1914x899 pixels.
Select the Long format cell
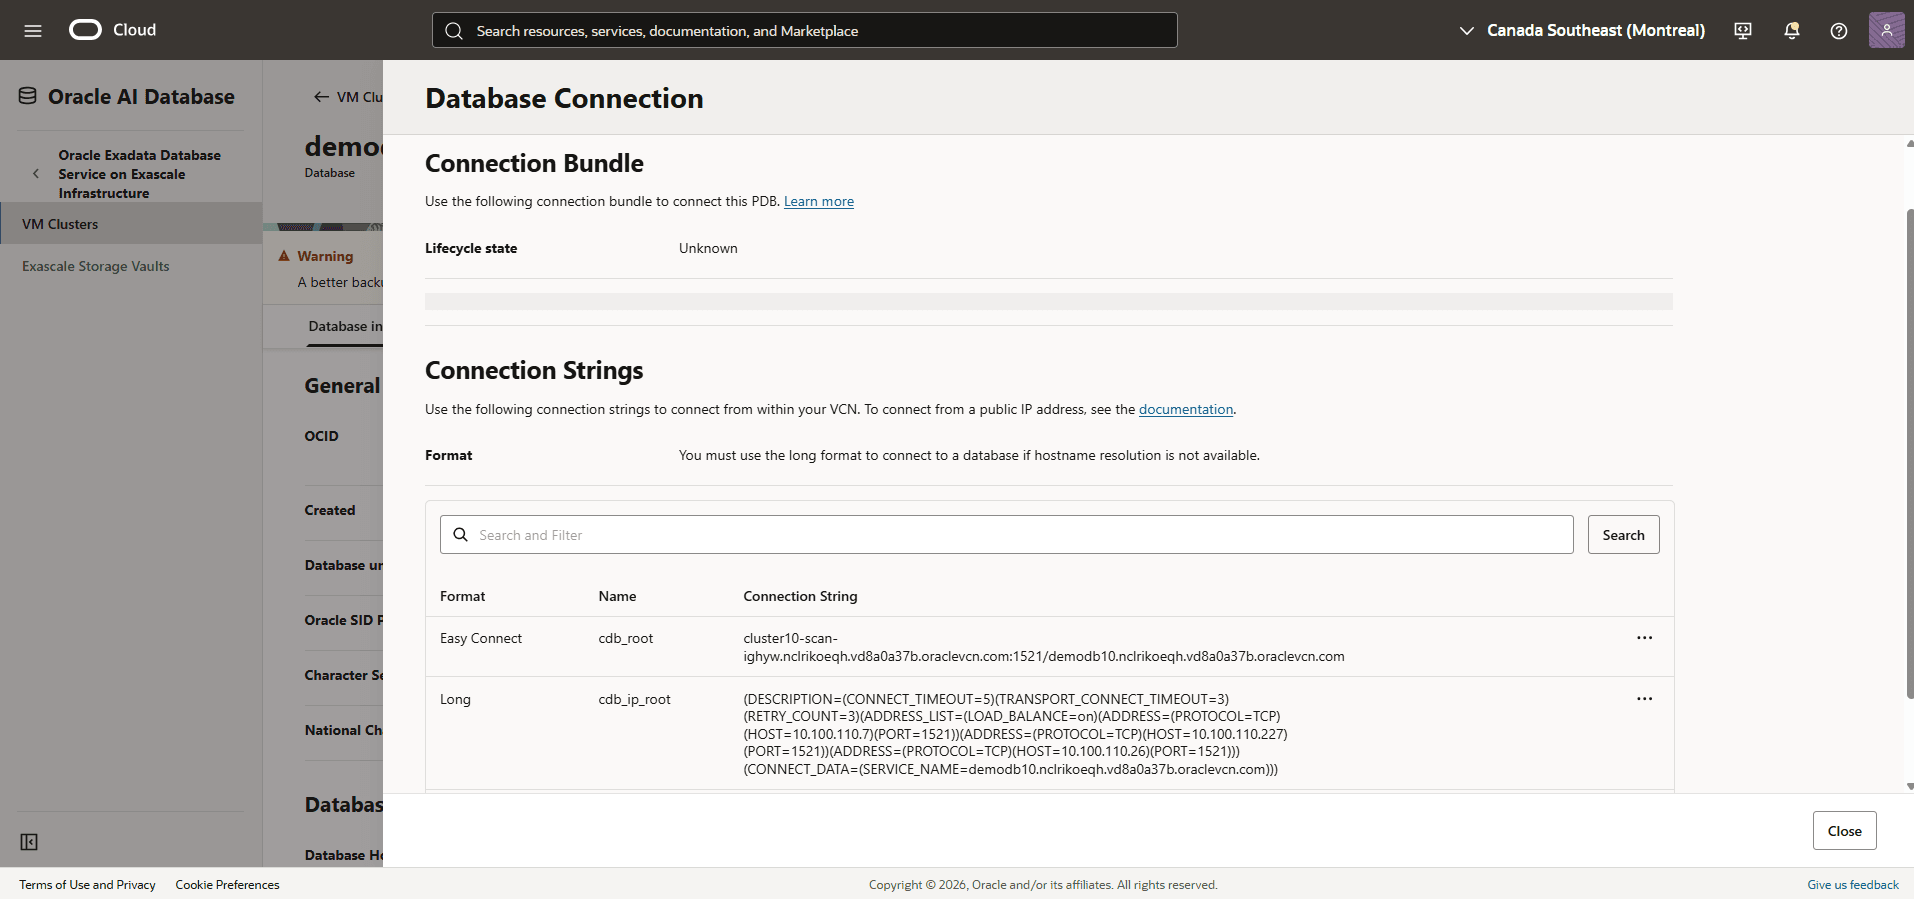click(455, 699)
